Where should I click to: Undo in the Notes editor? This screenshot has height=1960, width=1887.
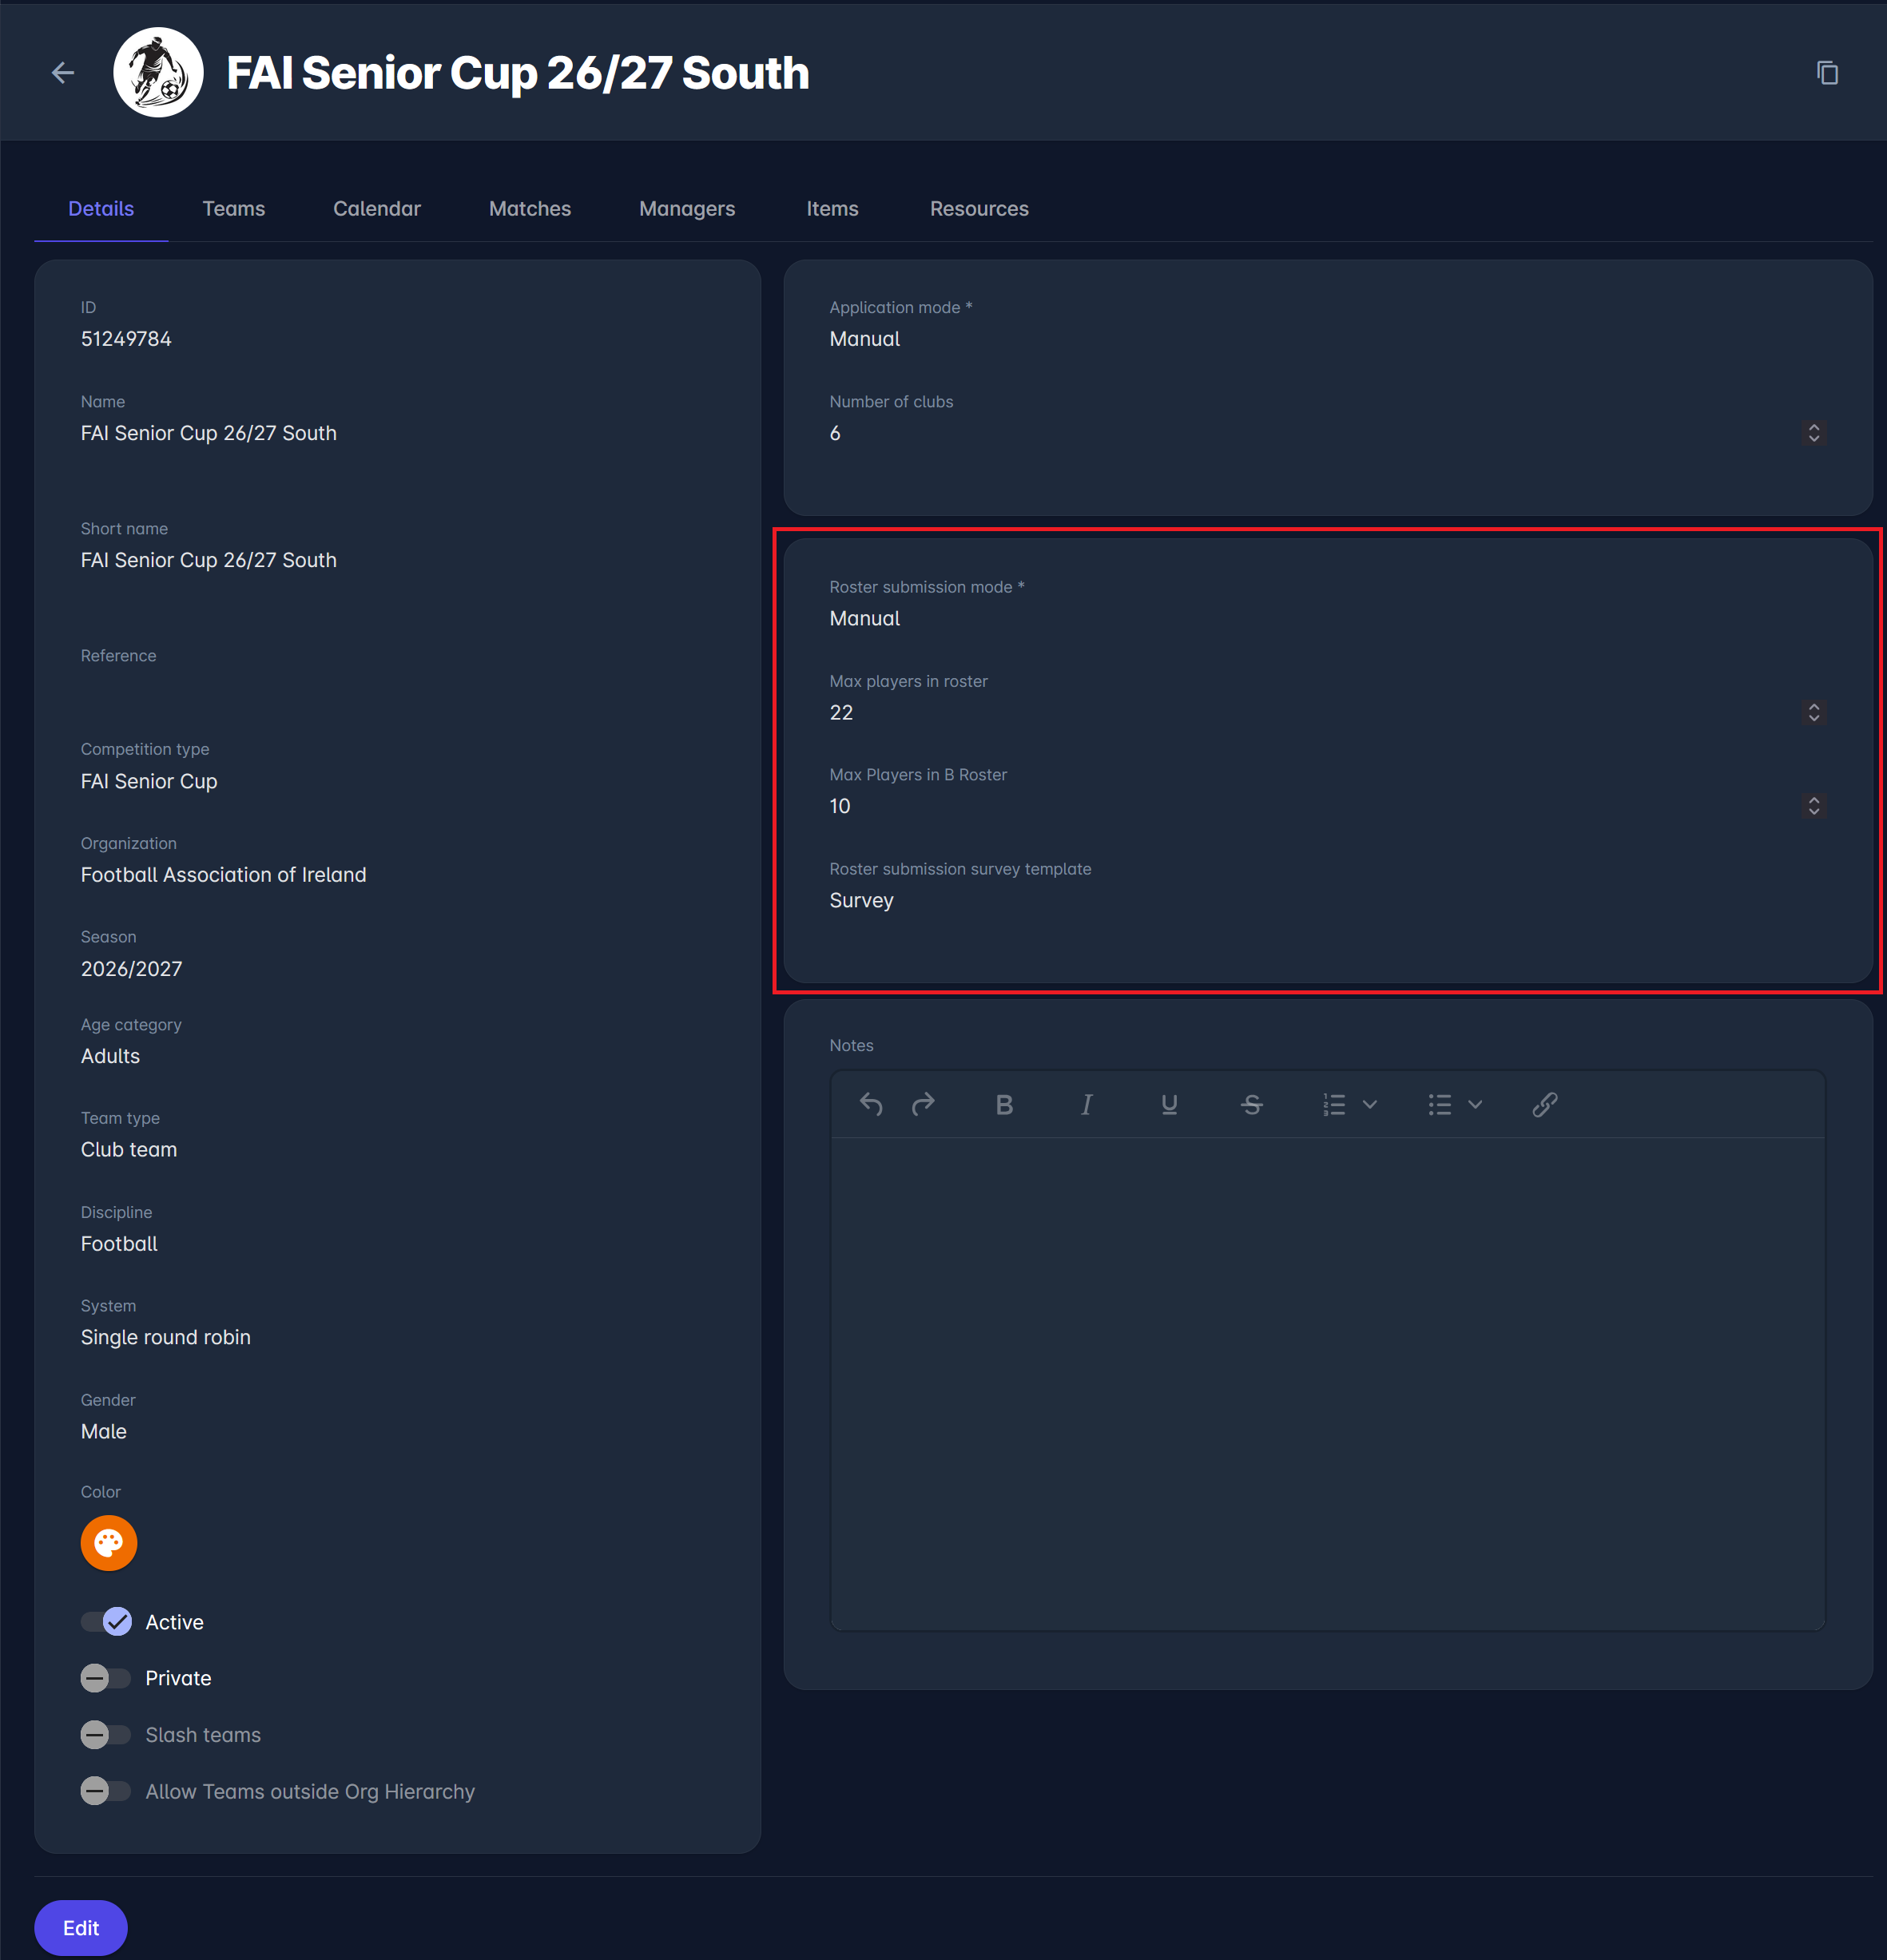(x=871, y=1104)
